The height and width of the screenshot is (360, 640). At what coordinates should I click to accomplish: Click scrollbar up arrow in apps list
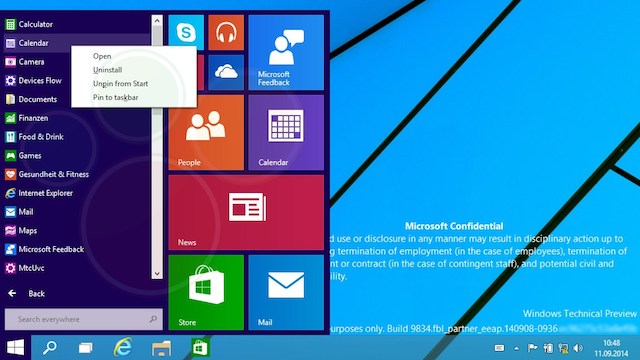point(157,20)
